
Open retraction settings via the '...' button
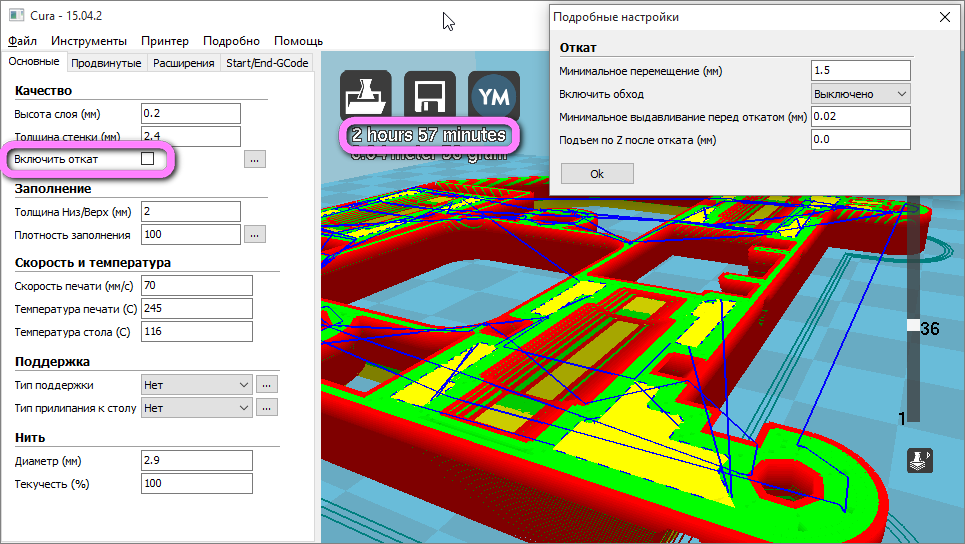click(255, 159)
